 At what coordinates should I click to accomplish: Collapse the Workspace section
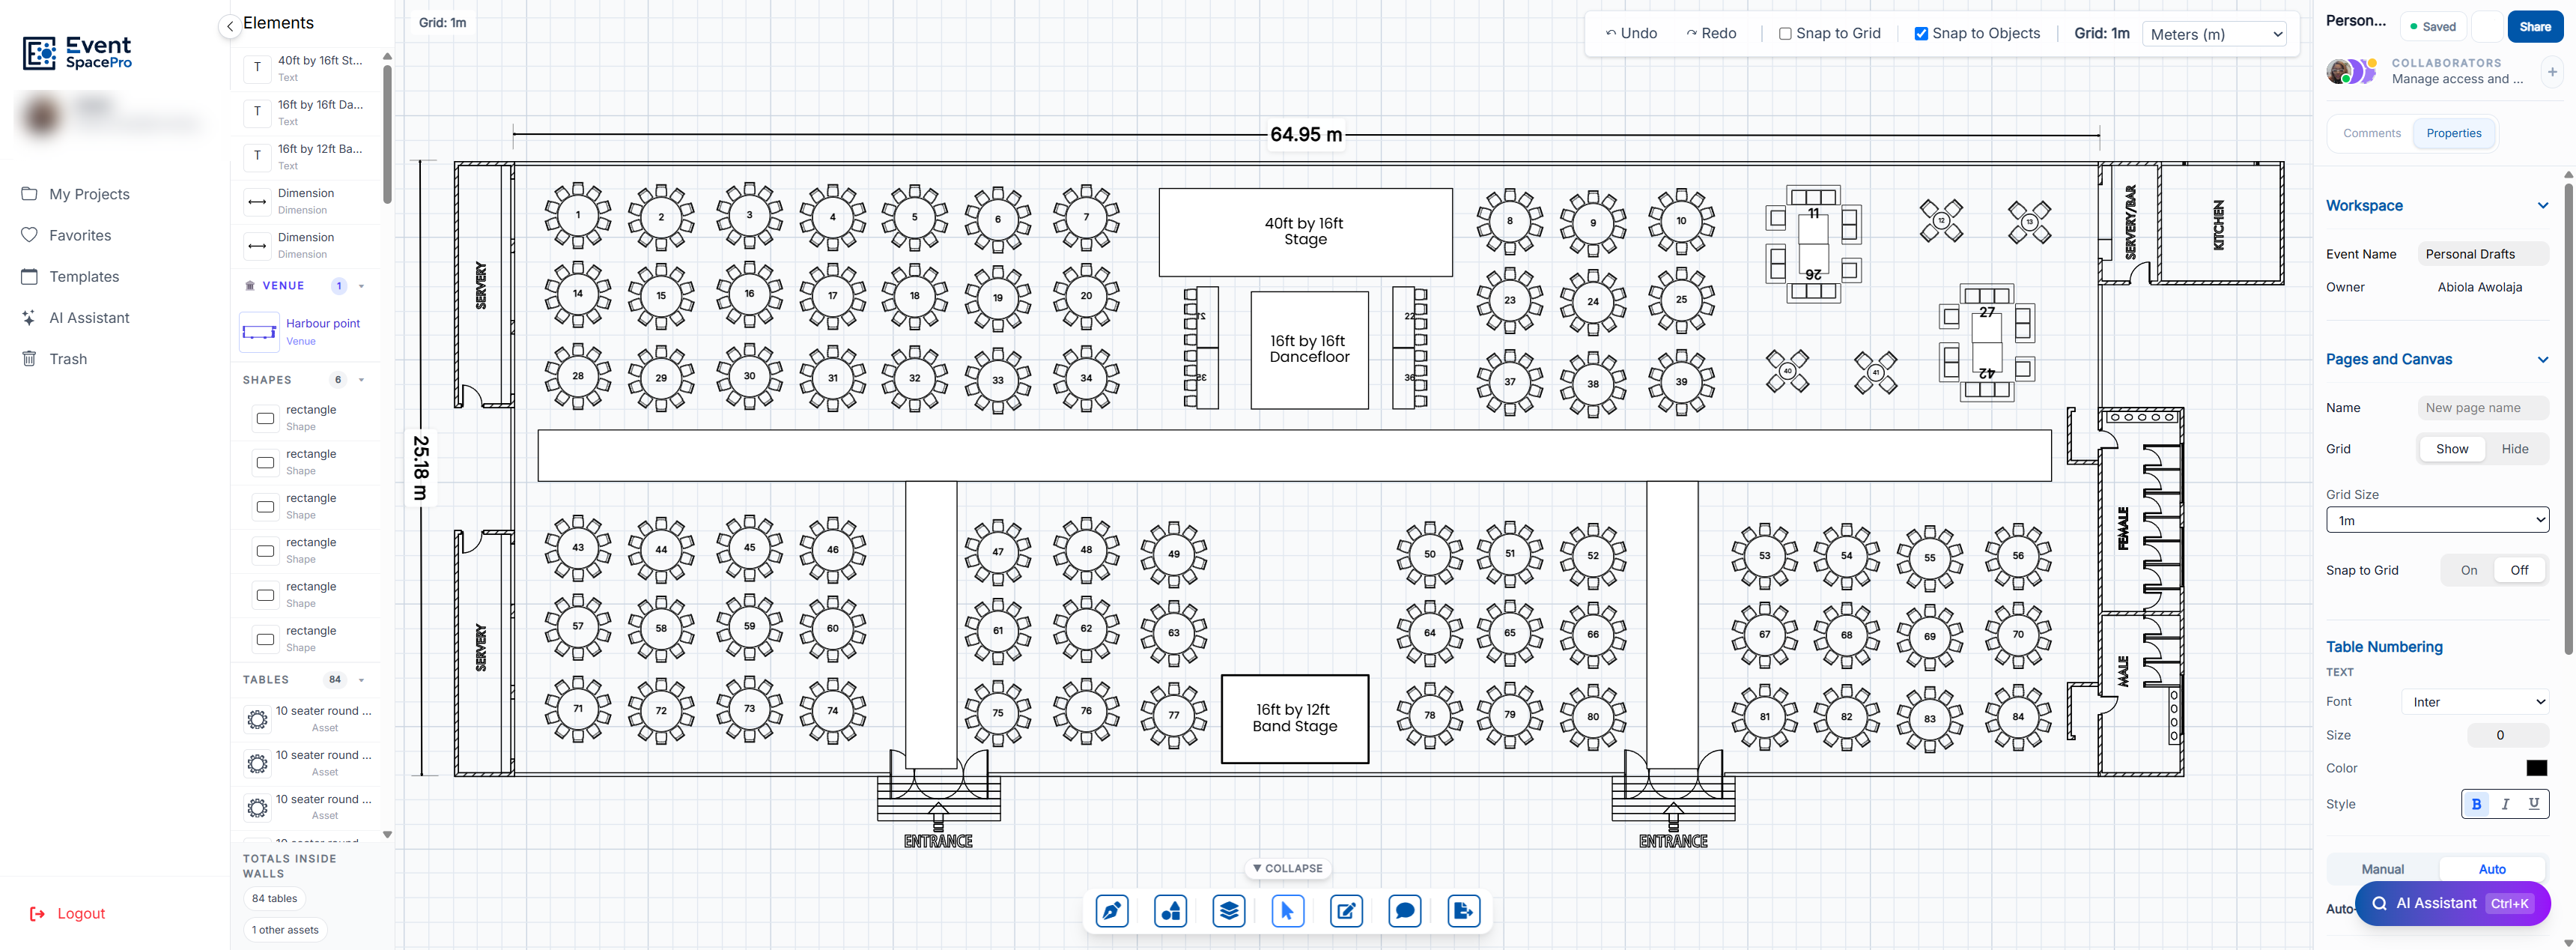2542,206
